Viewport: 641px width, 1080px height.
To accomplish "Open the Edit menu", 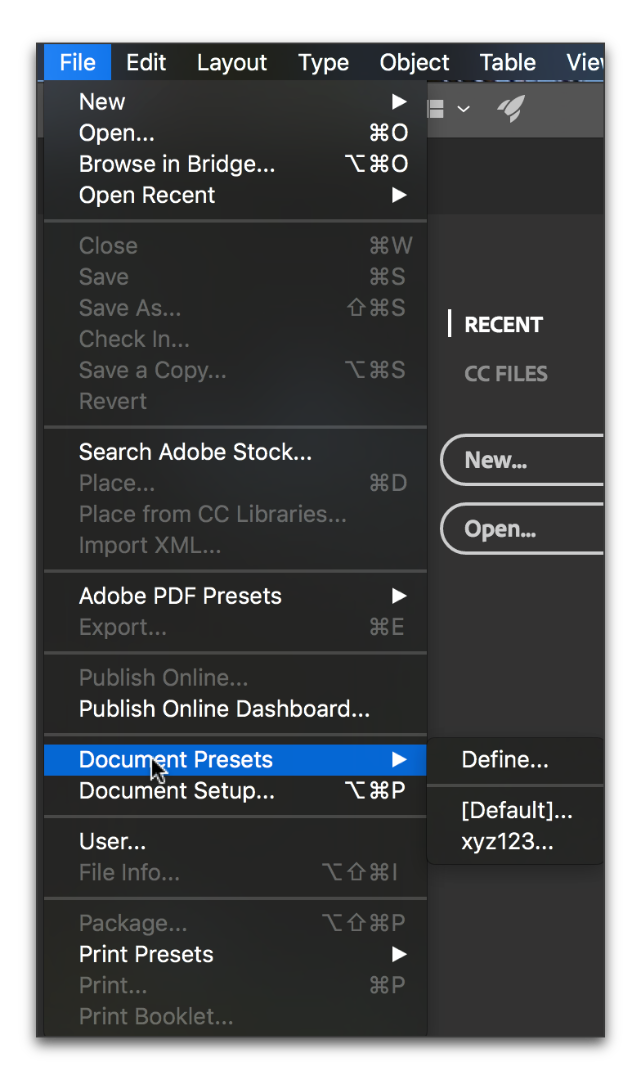I will coord(146,62).
